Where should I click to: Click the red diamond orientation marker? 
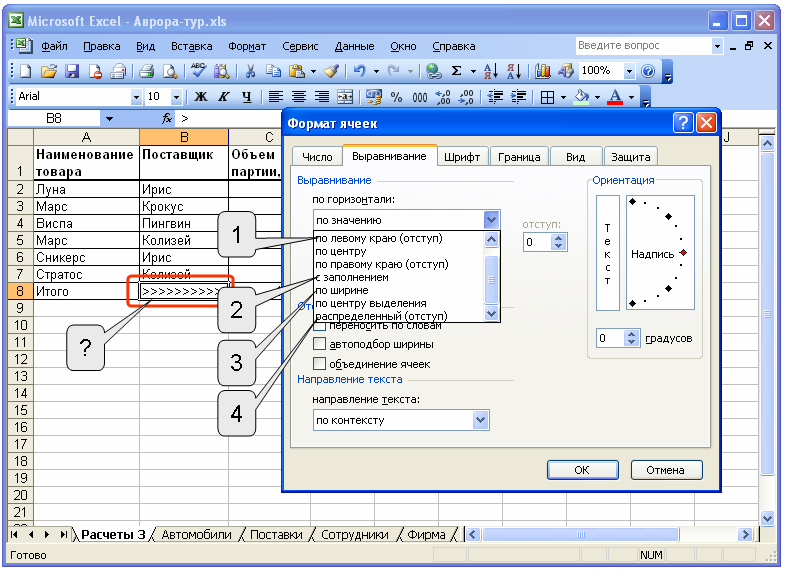(683, 253)
